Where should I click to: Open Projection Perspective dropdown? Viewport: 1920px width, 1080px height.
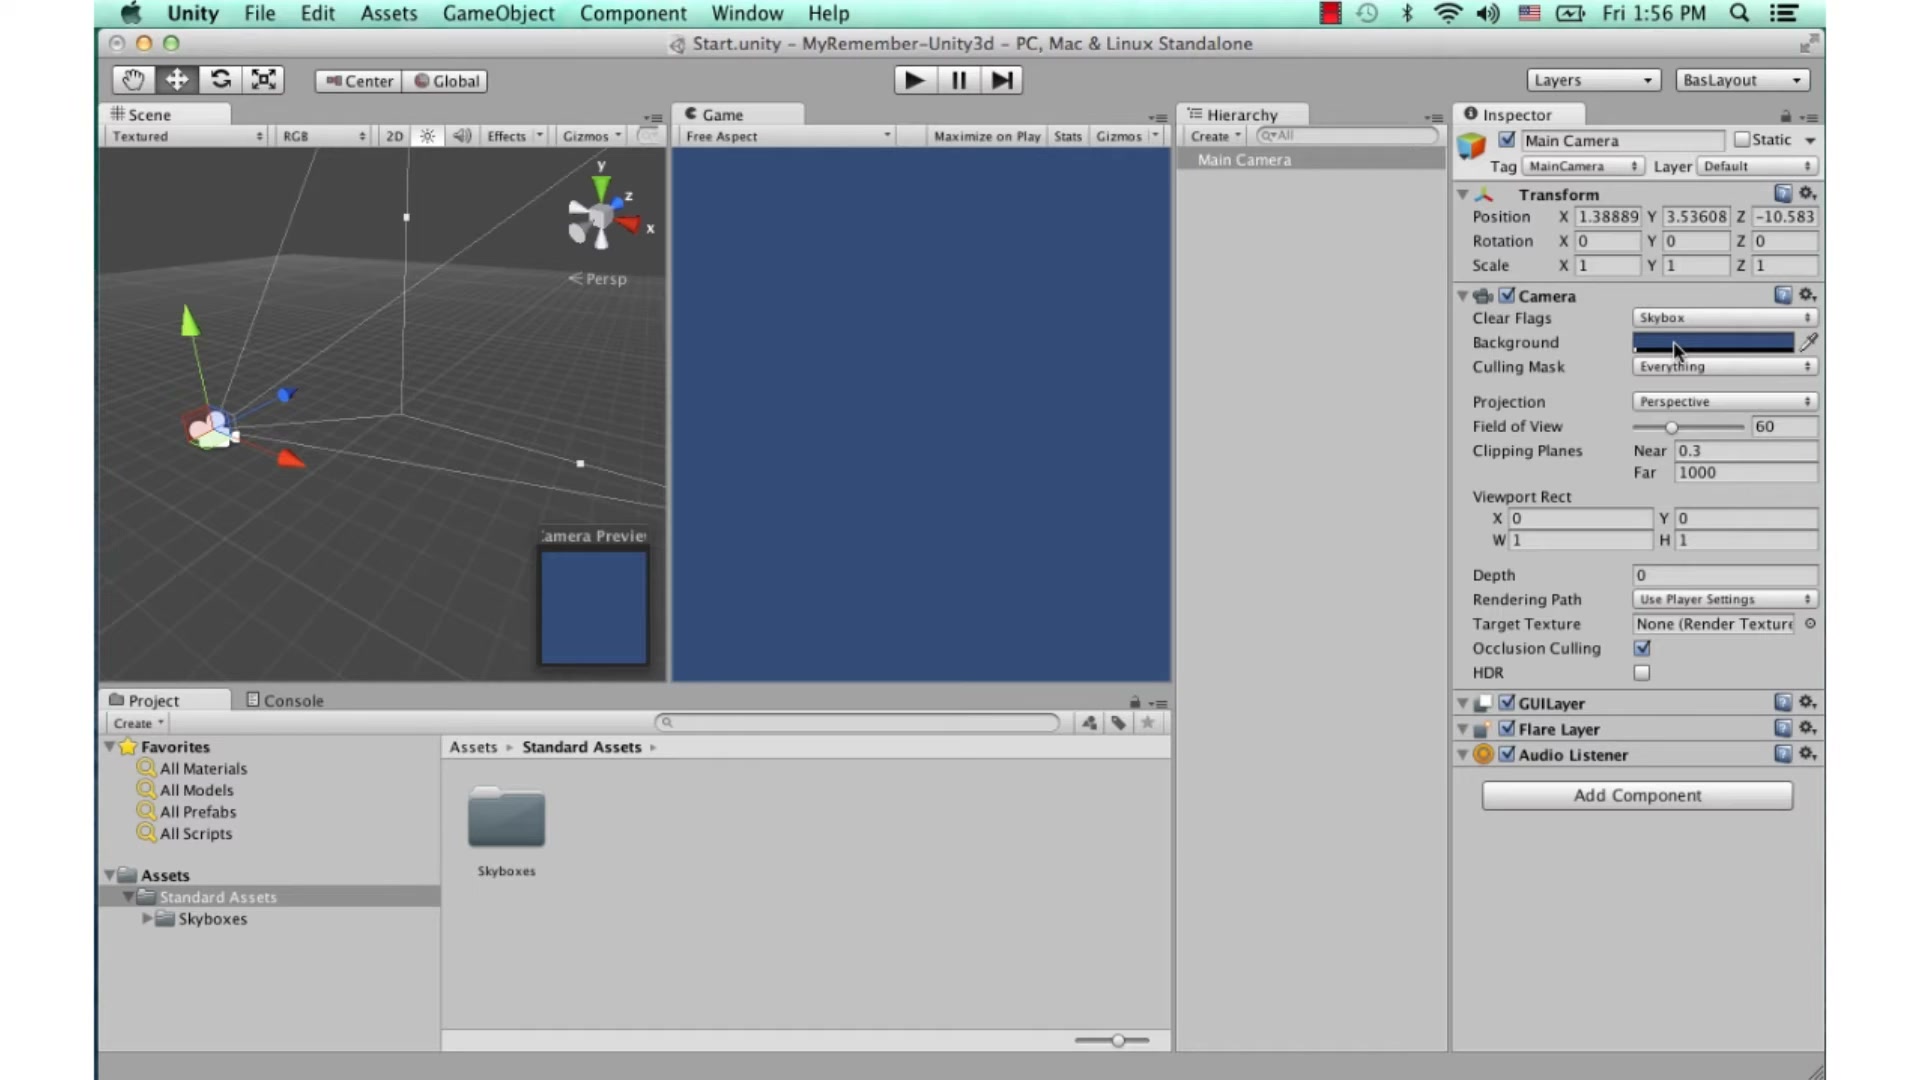pos(1725,402)
